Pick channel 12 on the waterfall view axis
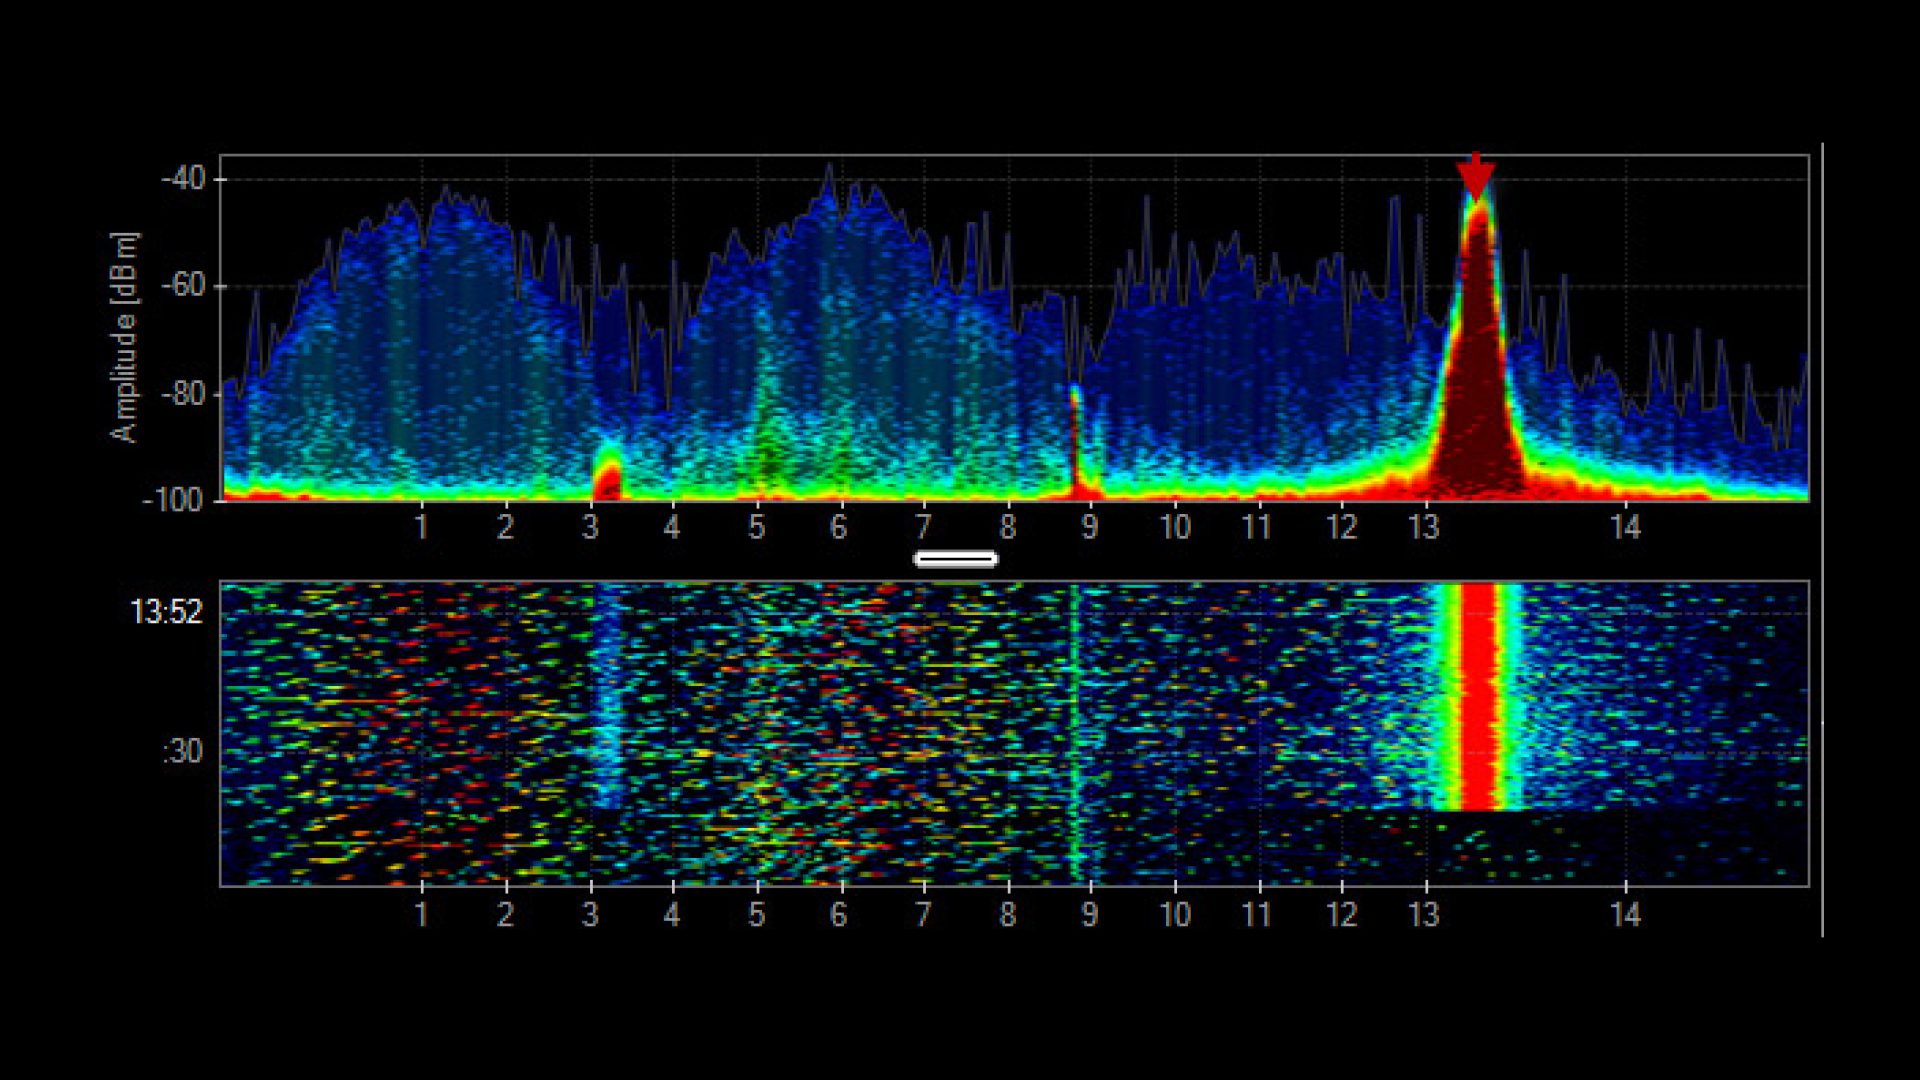1920x1080 pixels. tap(1342, 913)
